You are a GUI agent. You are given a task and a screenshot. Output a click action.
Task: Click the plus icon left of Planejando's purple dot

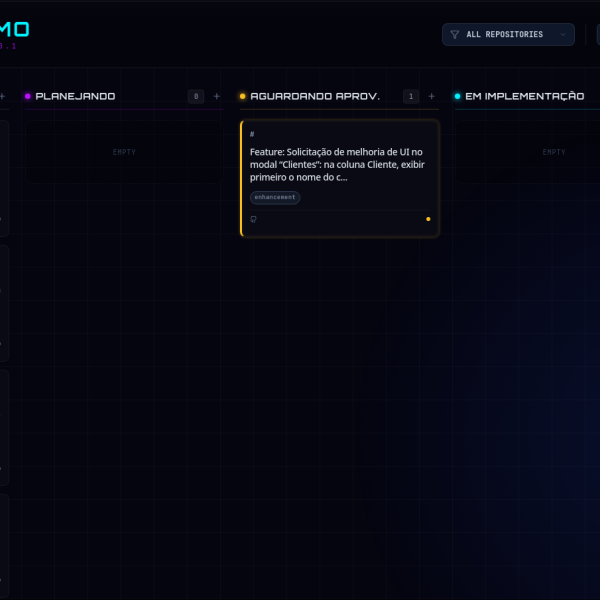coord(2,97)
